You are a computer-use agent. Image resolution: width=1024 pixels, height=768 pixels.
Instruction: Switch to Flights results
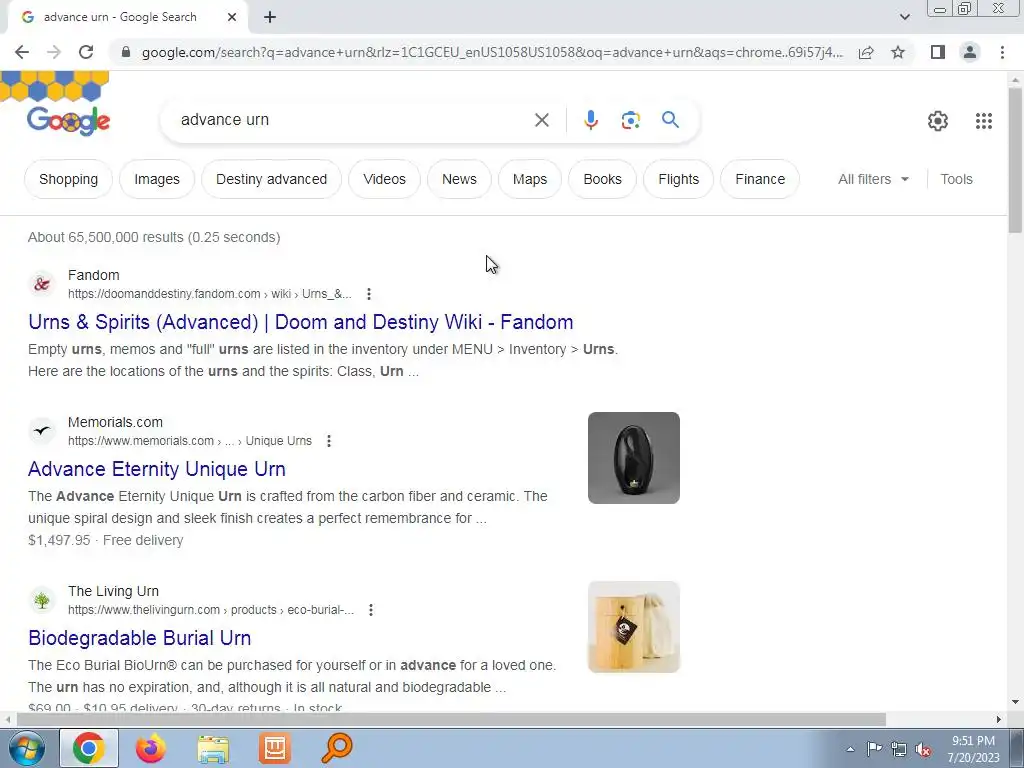(679, 179)
